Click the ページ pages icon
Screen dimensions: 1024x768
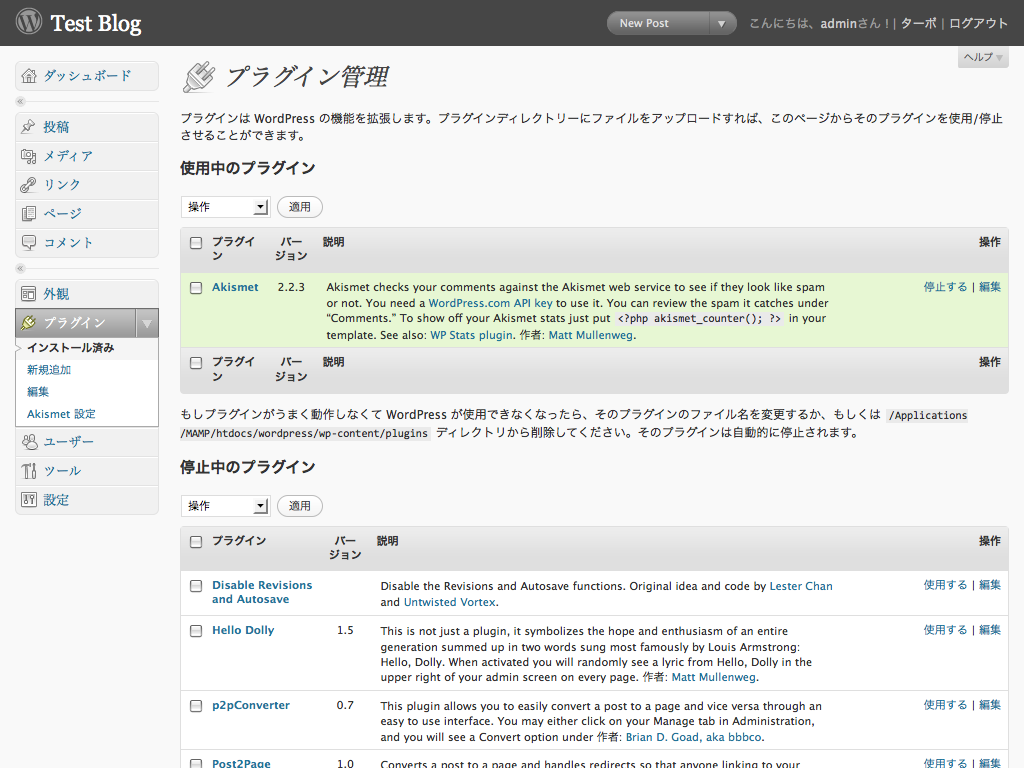pyautogui.click(x=28, y=214)
